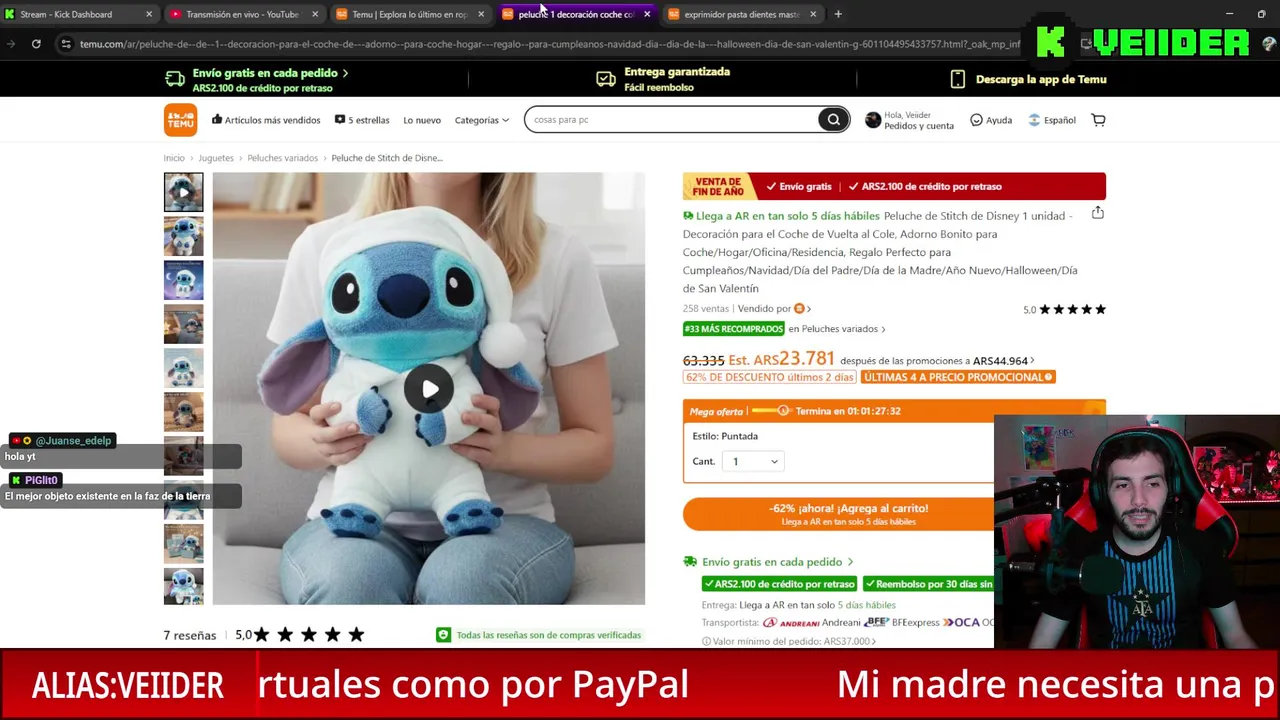Image resolution: width=1280 pixels, height=720 pixels.
Task: Open the Temu logo home link
Action: pos(181,120)
